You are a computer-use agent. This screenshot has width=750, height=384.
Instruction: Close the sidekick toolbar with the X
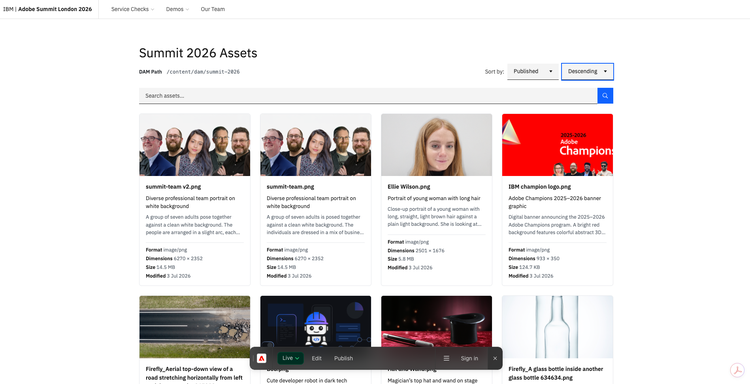(x=495, y=358)
